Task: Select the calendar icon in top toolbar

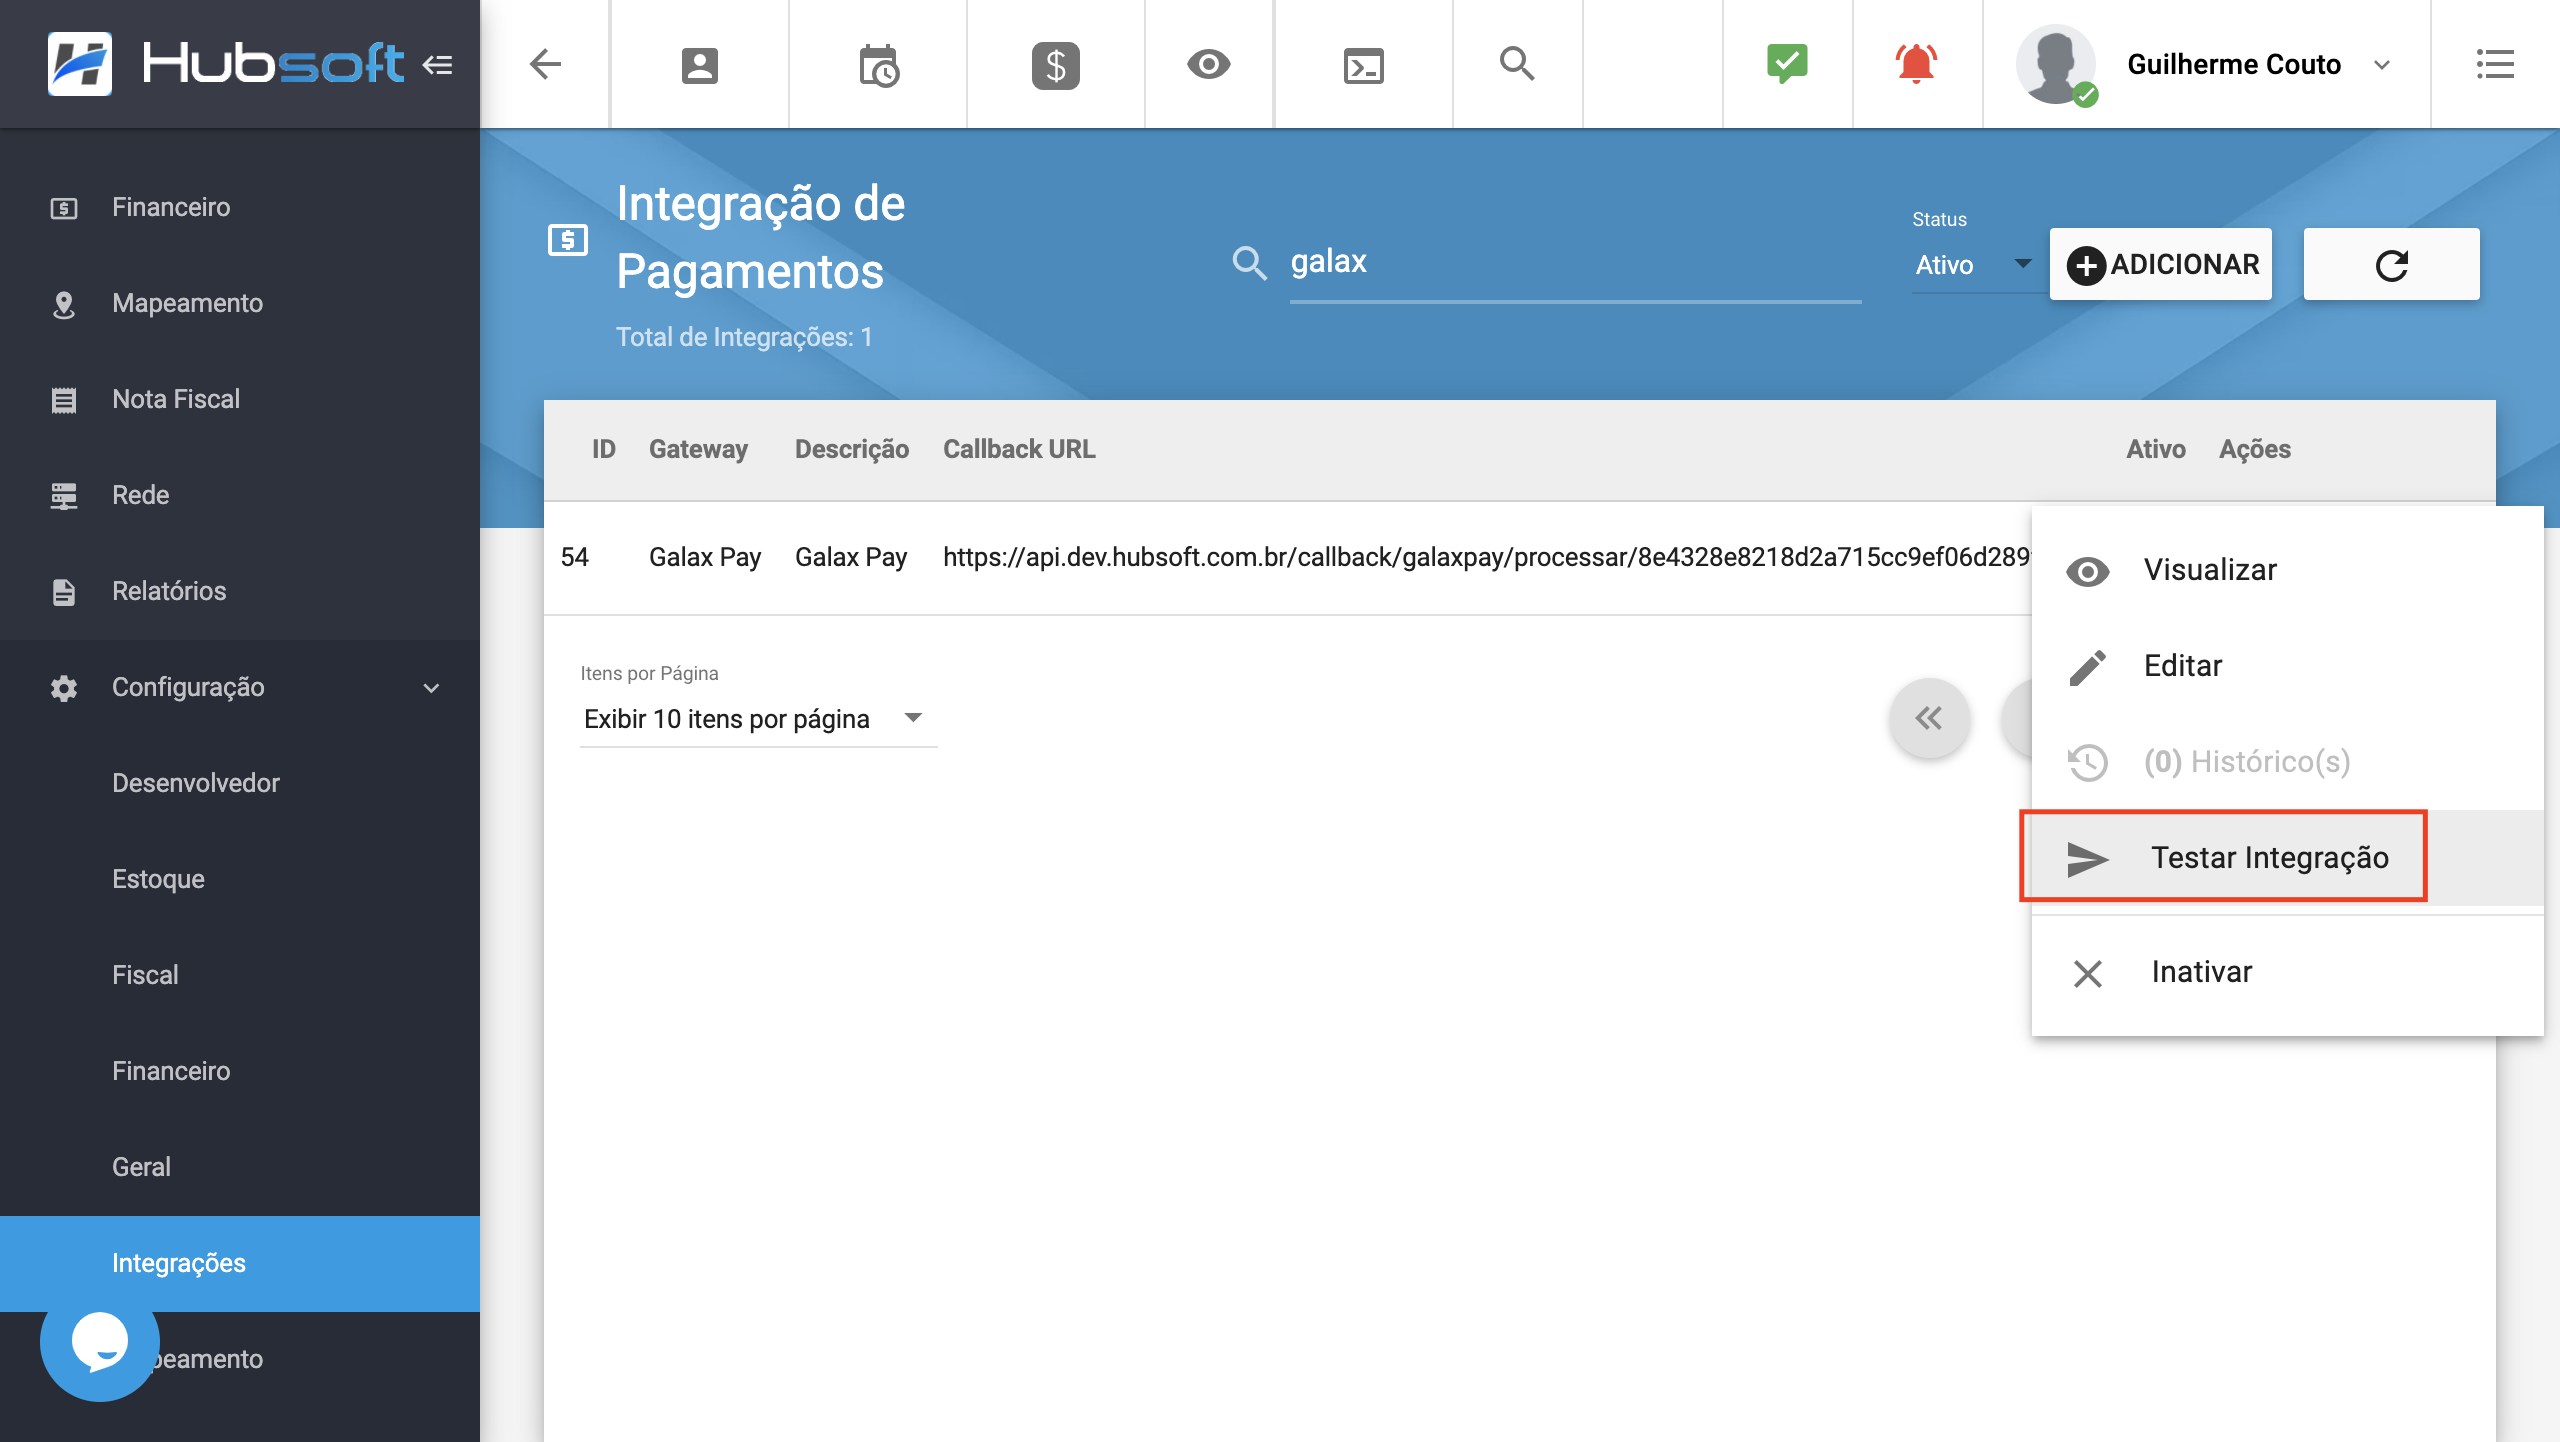Action: (878, 64)
